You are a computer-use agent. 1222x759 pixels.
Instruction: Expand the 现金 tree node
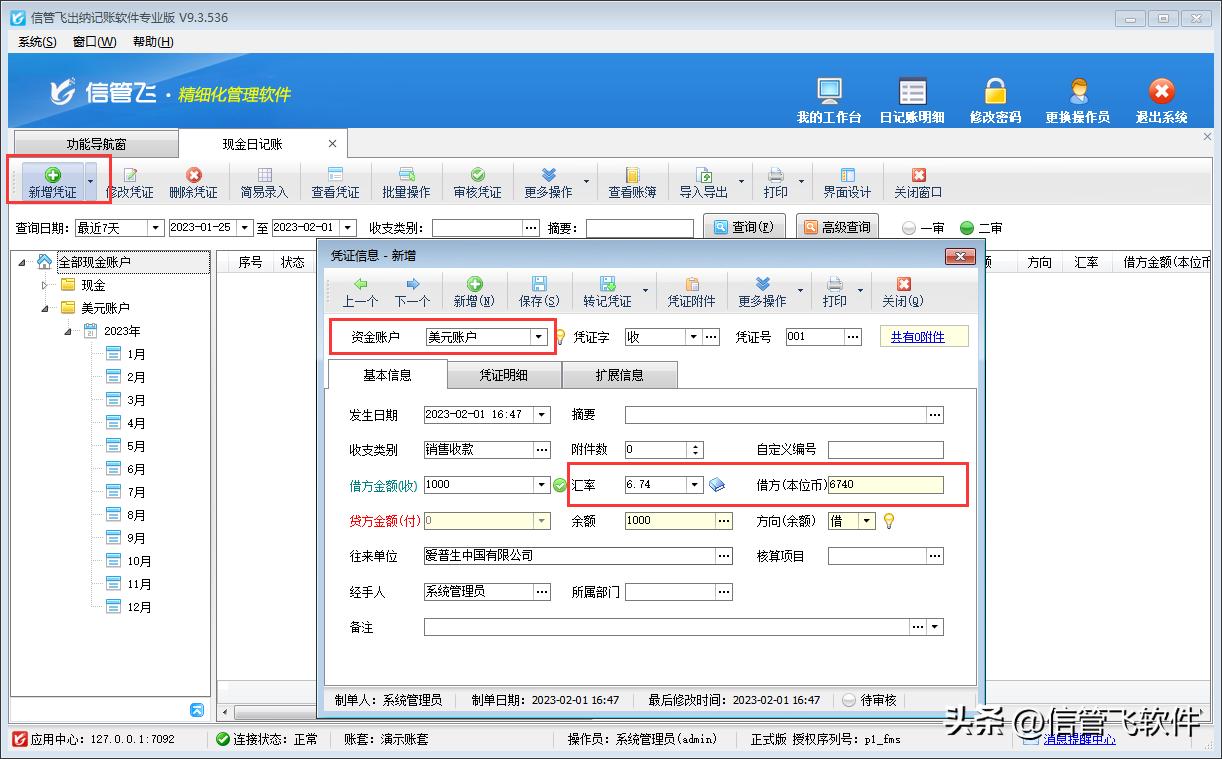[x=44, y=284]
